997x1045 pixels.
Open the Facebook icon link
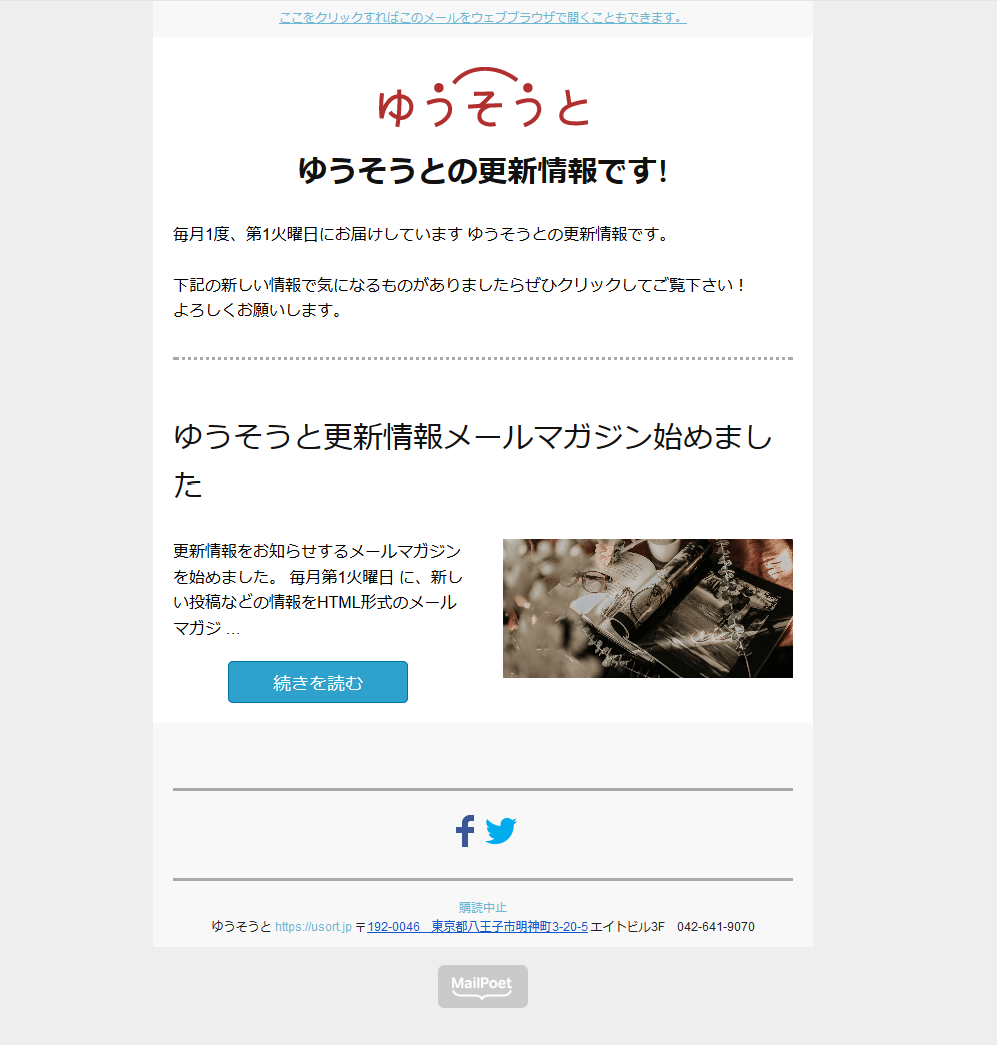(465, 831)
